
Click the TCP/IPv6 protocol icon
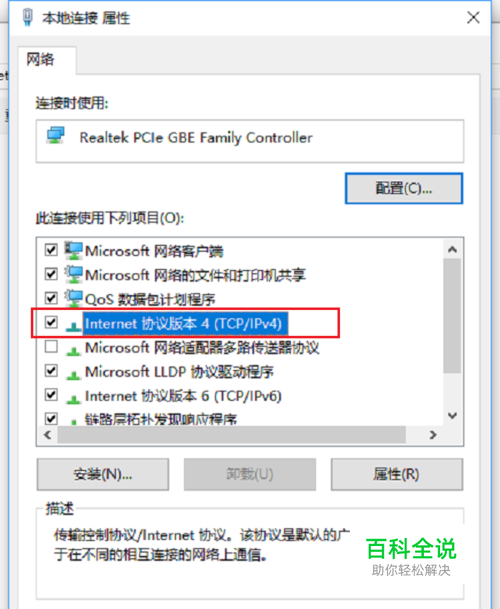(73, 398)
